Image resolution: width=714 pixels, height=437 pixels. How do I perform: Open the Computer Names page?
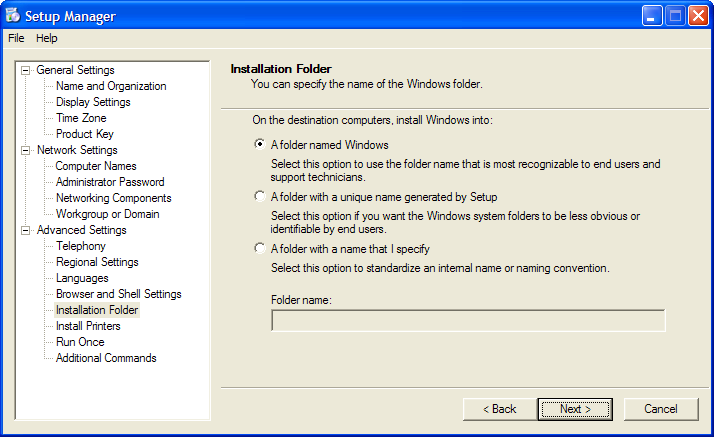click(x=96, y=166)
